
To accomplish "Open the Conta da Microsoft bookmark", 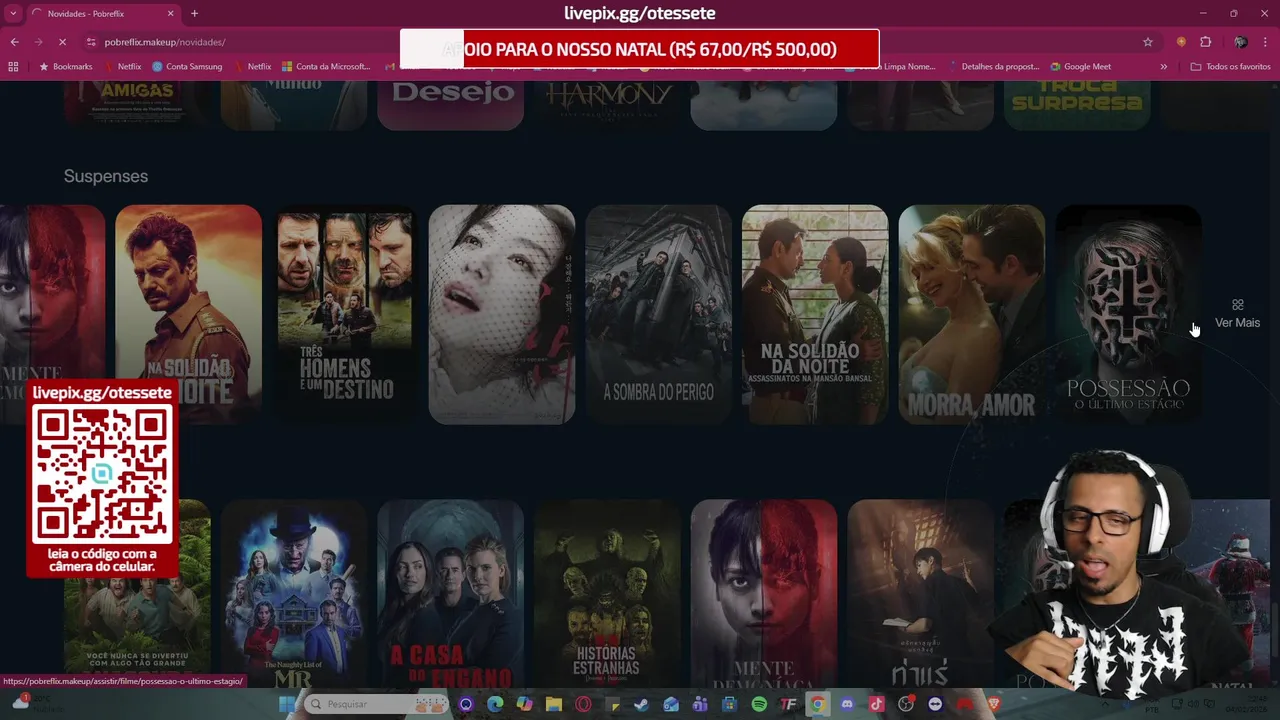I will (x=326, y=67).
